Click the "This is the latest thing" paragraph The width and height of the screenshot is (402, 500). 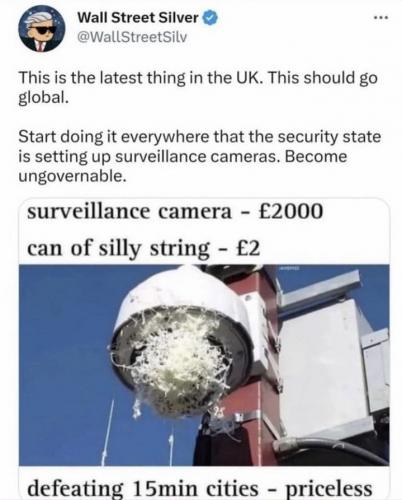[198, 87]
